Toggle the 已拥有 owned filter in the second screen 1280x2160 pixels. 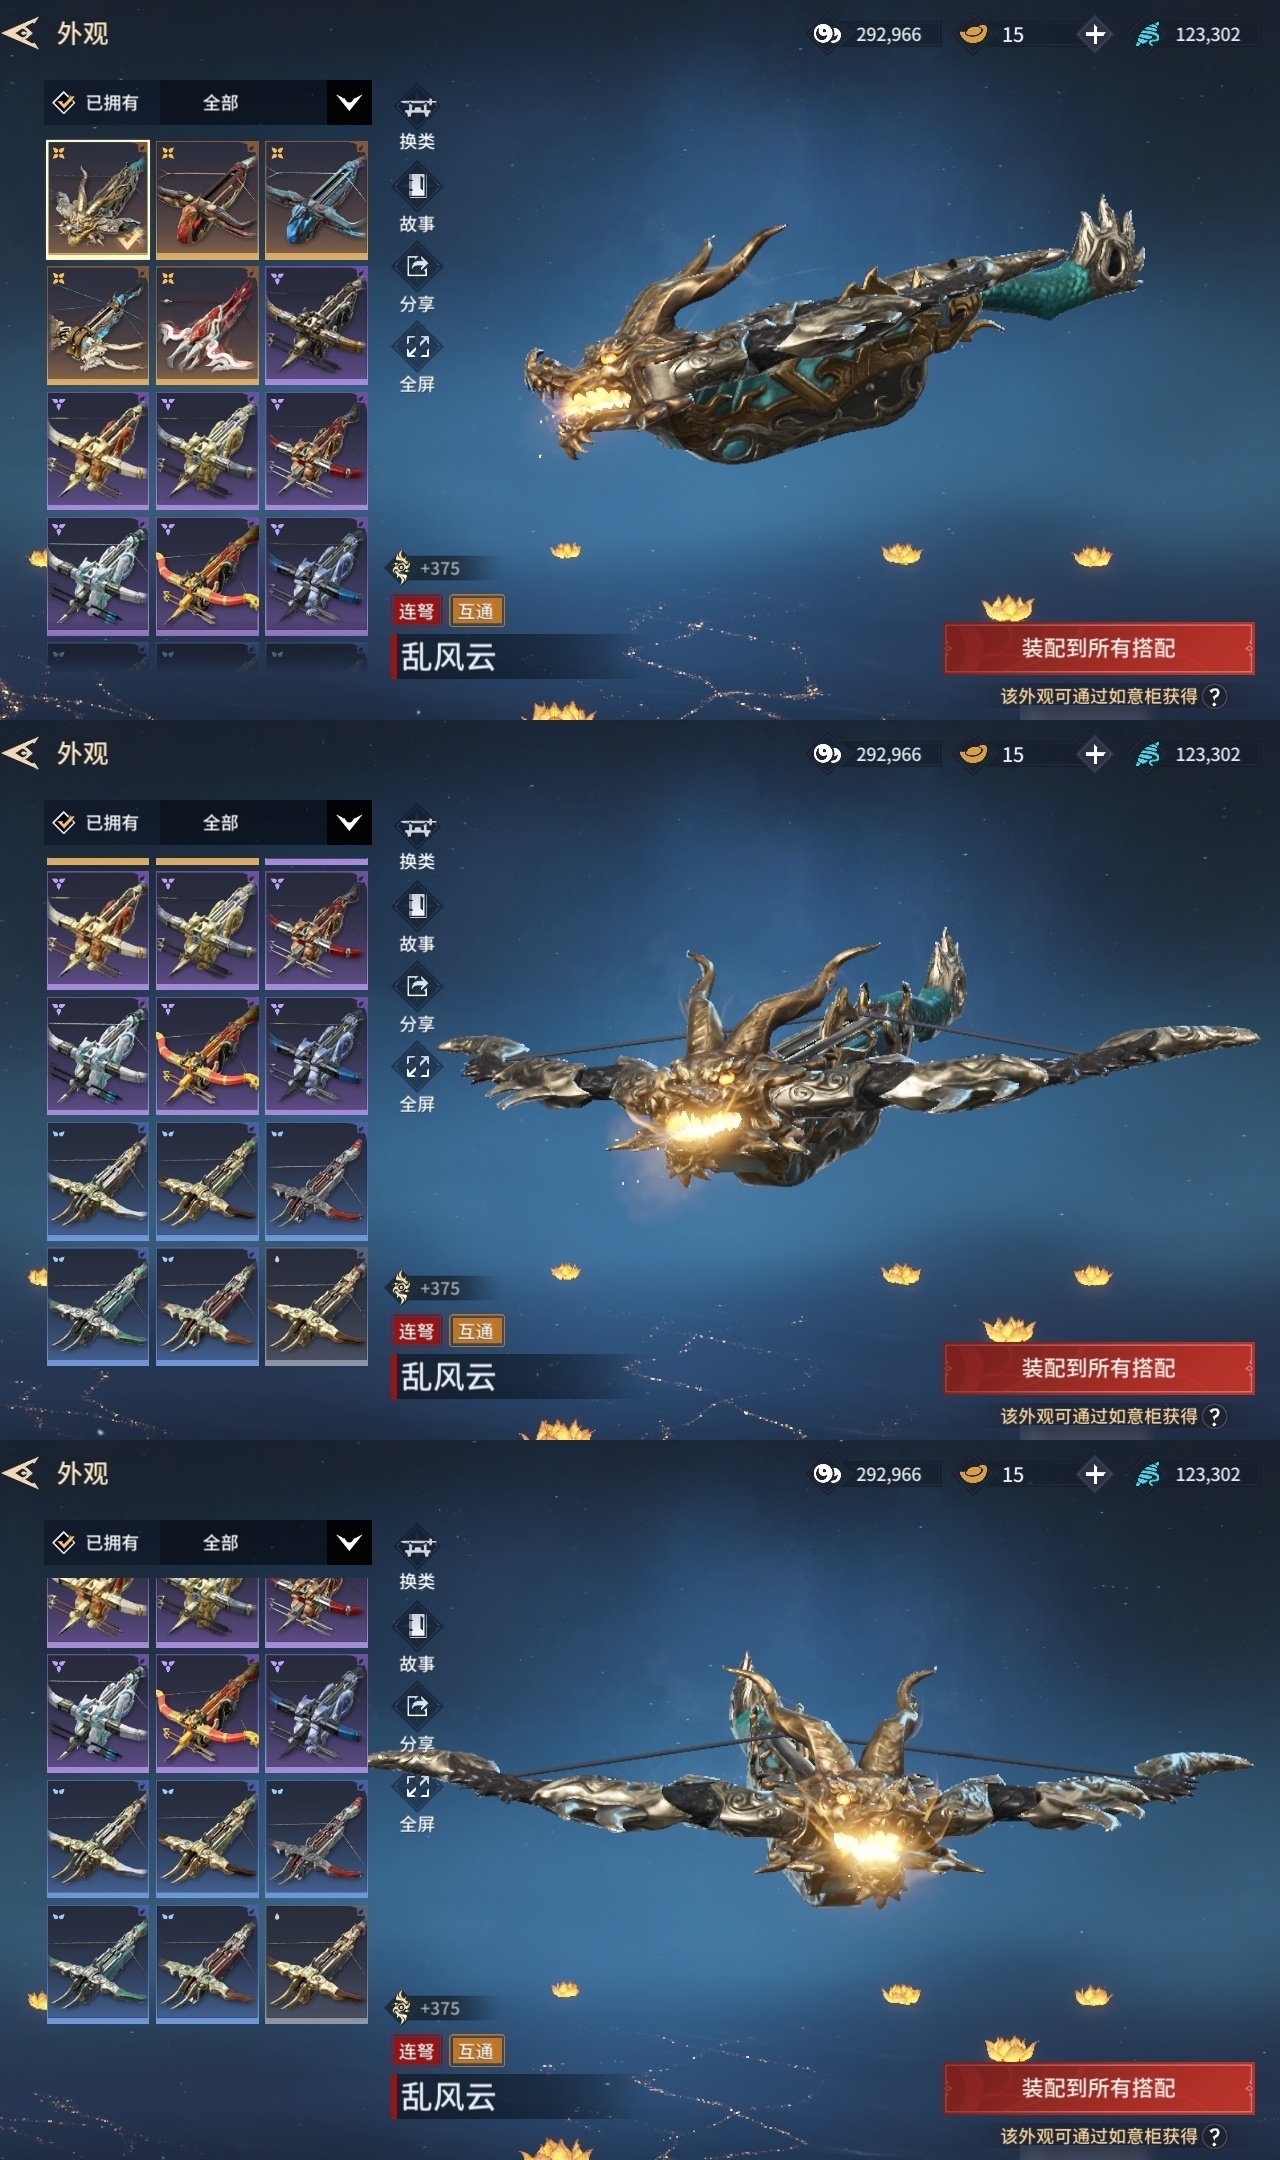[97, 822]
